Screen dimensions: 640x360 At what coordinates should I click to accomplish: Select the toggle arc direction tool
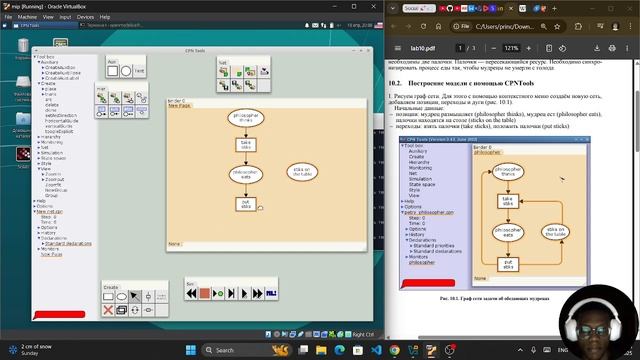click(x=135, y=310)
